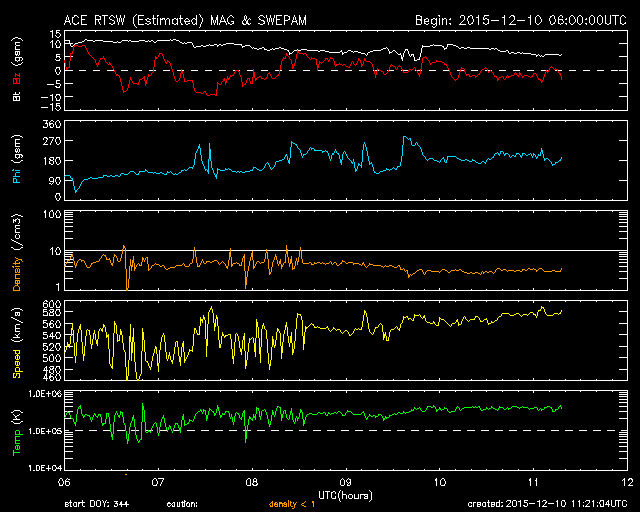
Task: Click the "5" tick on the Bt Bz axis
Action: point(58,57)
